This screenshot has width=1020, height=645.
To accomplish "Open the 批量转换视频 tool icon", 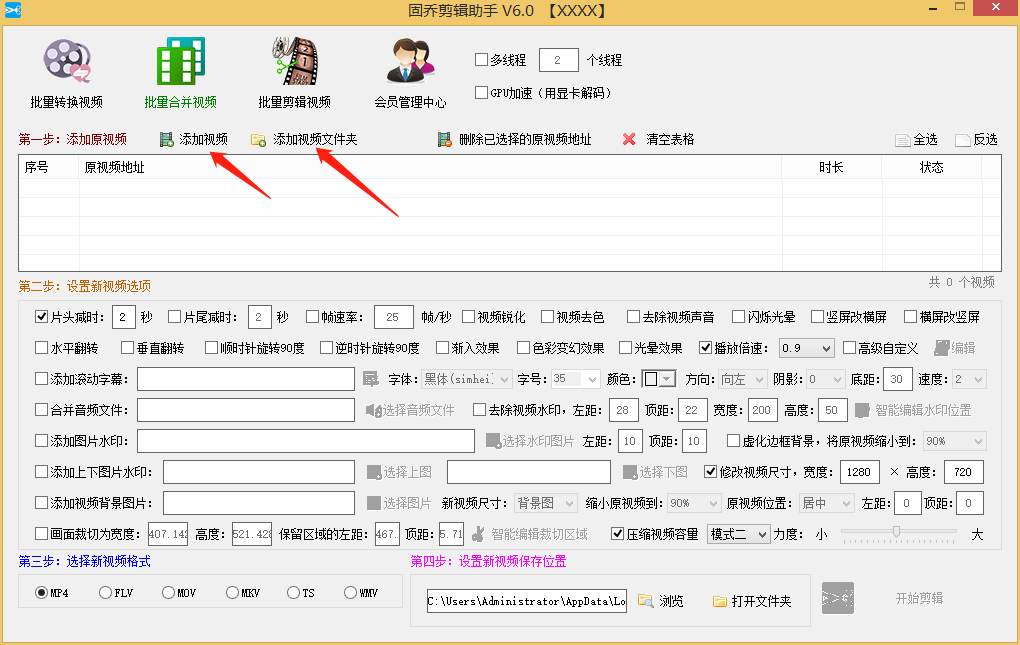I will 67,61.
